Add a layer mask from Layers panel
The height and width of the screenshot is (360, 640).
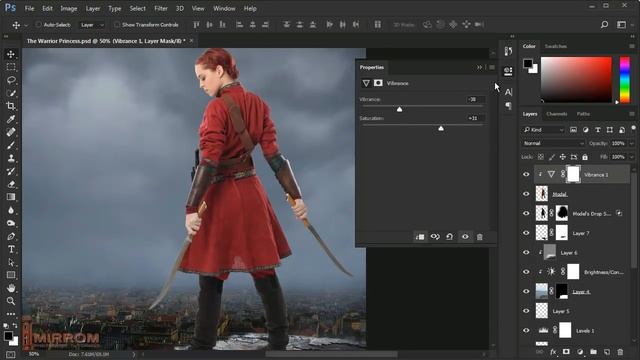point(566,352)
